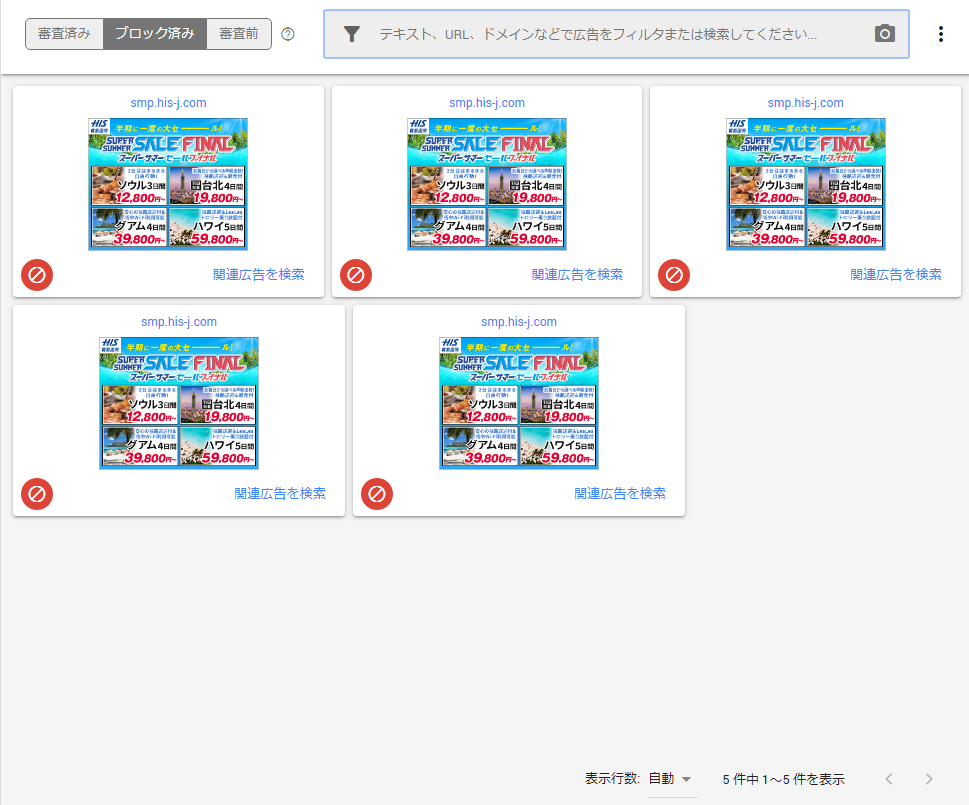Click the camera image search icon
This screenshot has height=805, width=969.
(884, 34)
